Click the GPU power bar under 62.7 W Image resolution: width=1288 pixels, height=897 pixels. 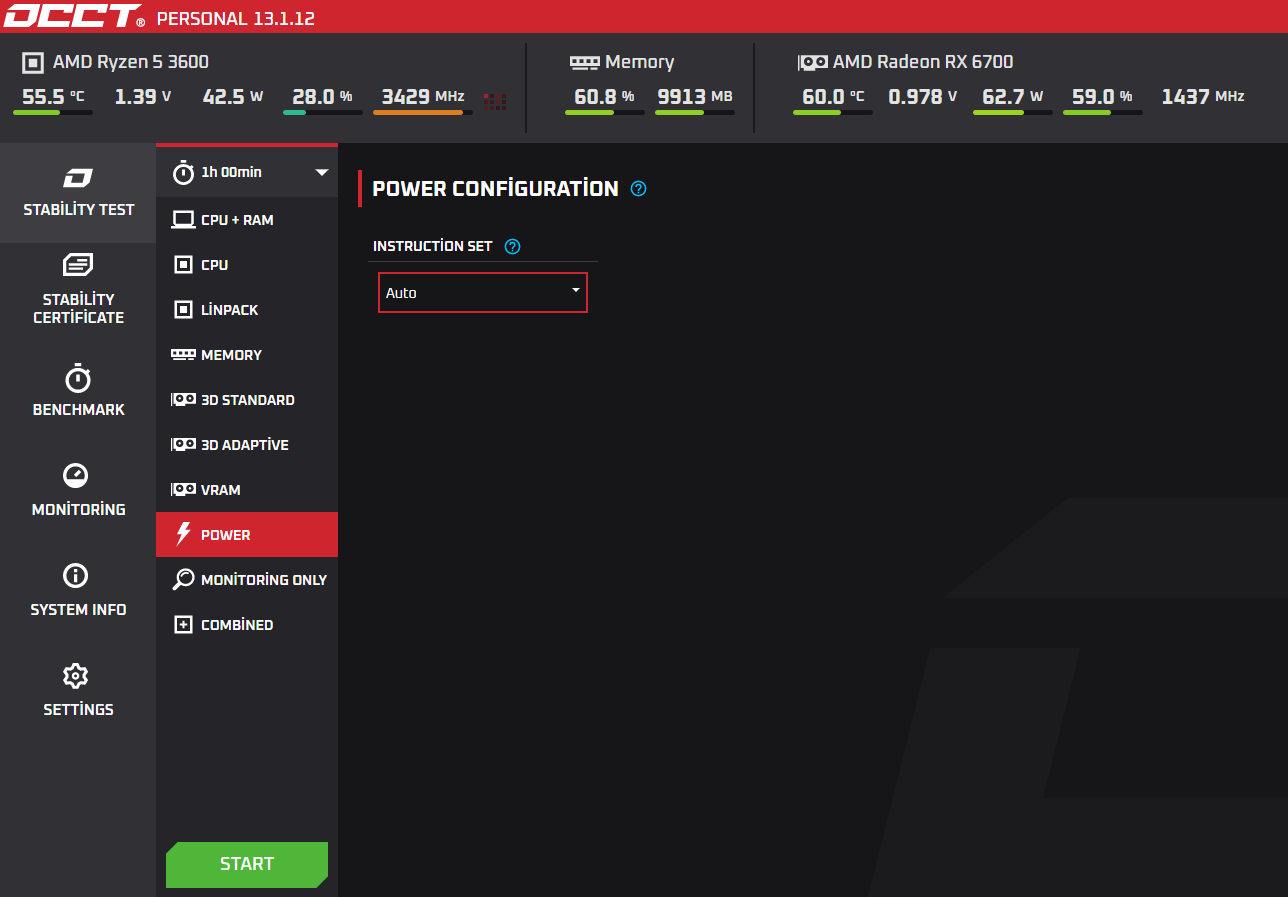1013,113
